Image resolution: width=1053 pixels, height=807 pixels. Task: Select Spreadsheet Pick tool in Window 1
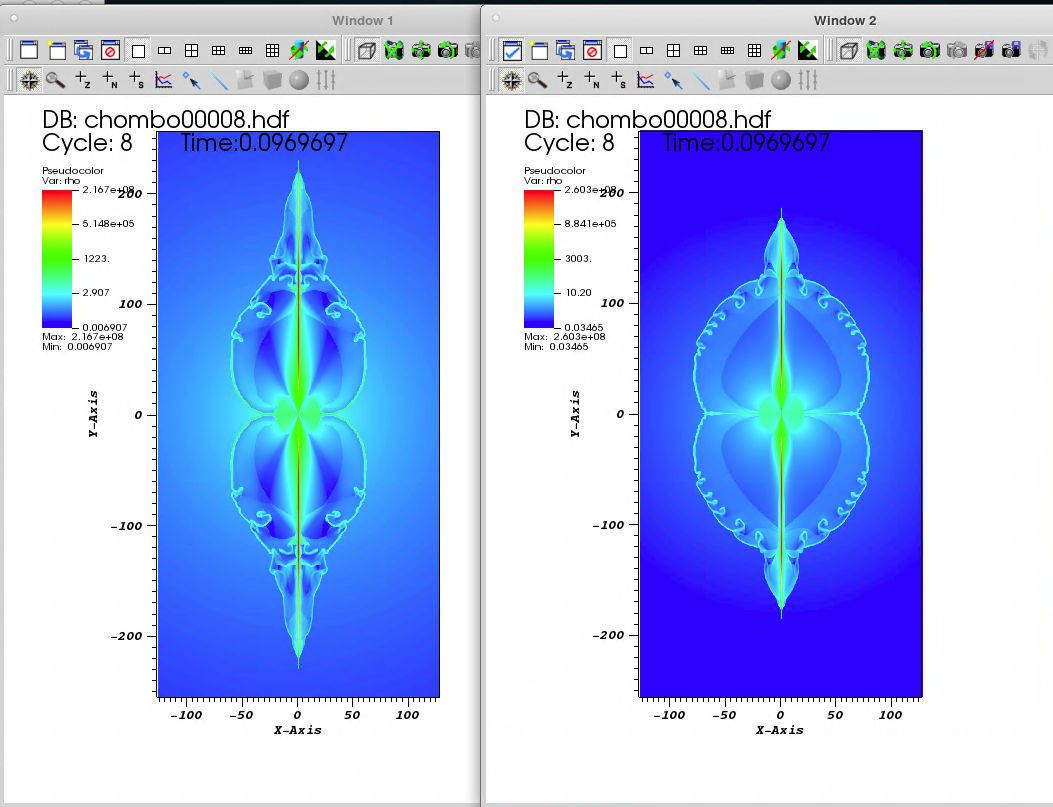136,81
